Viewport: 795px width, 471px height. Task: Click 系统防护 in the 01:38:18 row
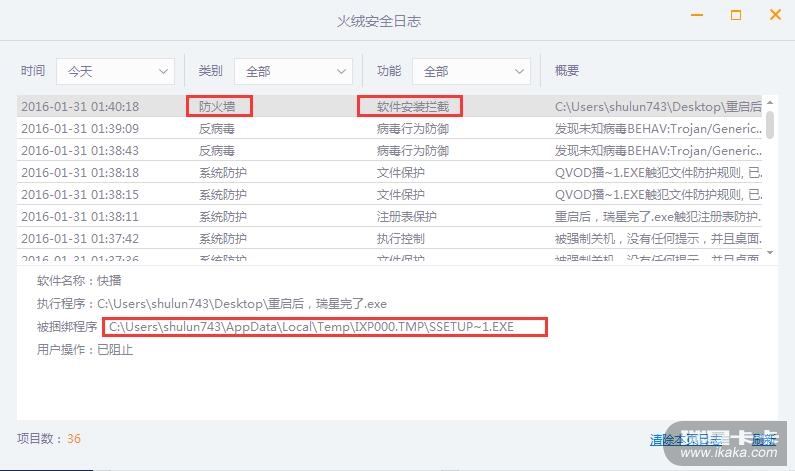click(x=223, y=172)
